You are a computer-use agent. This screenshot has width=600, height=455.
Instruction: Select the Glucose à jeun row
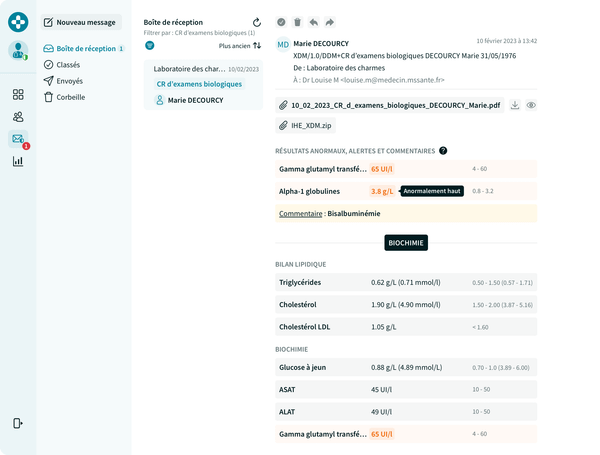point(406,367)
